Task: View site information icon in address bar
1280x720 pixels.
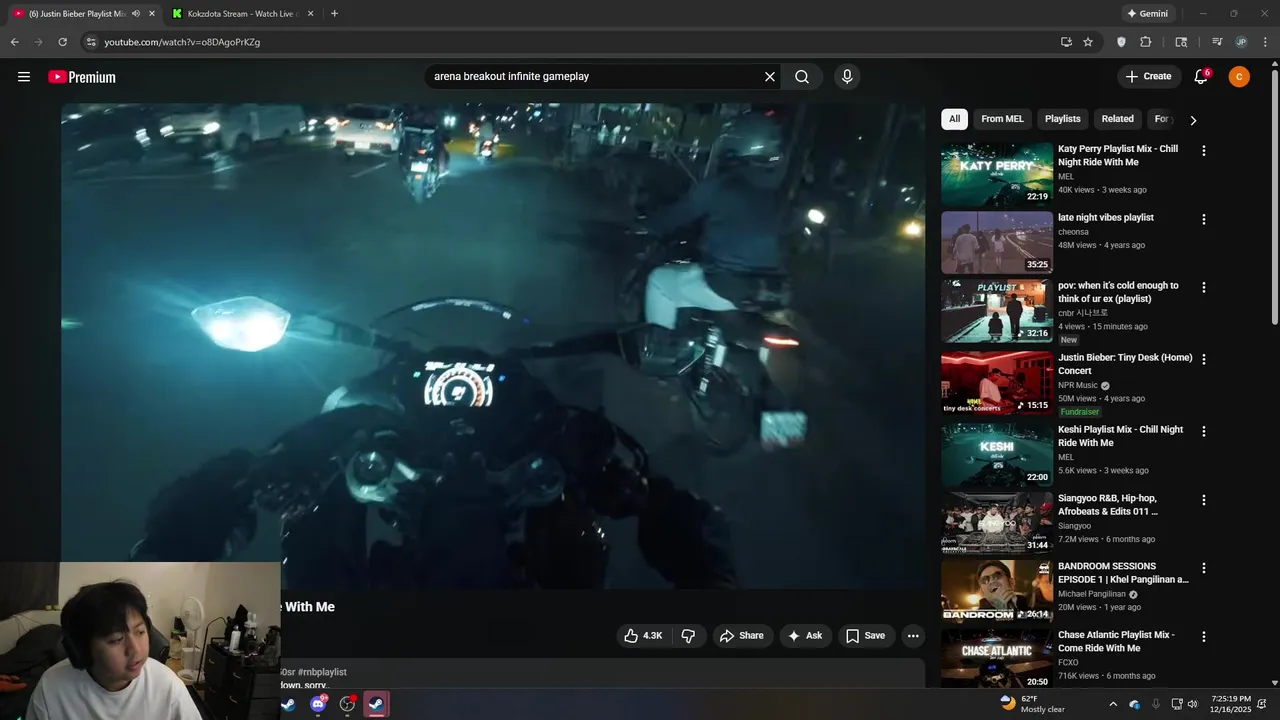Action: point(91,42)
